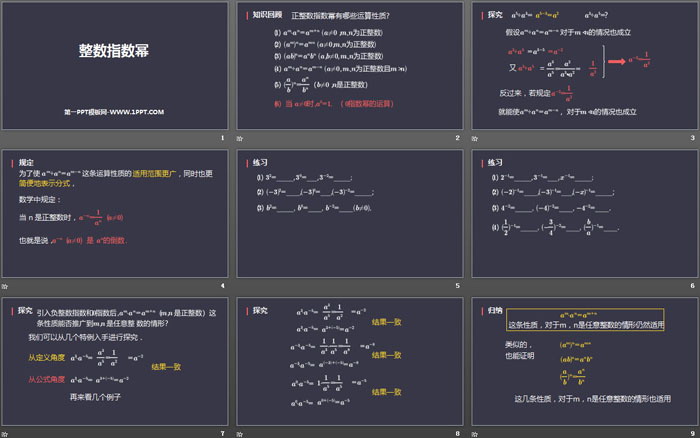This screenshot has width=700, height=438.
Task: Select slide 9 thumbnail 归纳
Action: click(585, 361)
